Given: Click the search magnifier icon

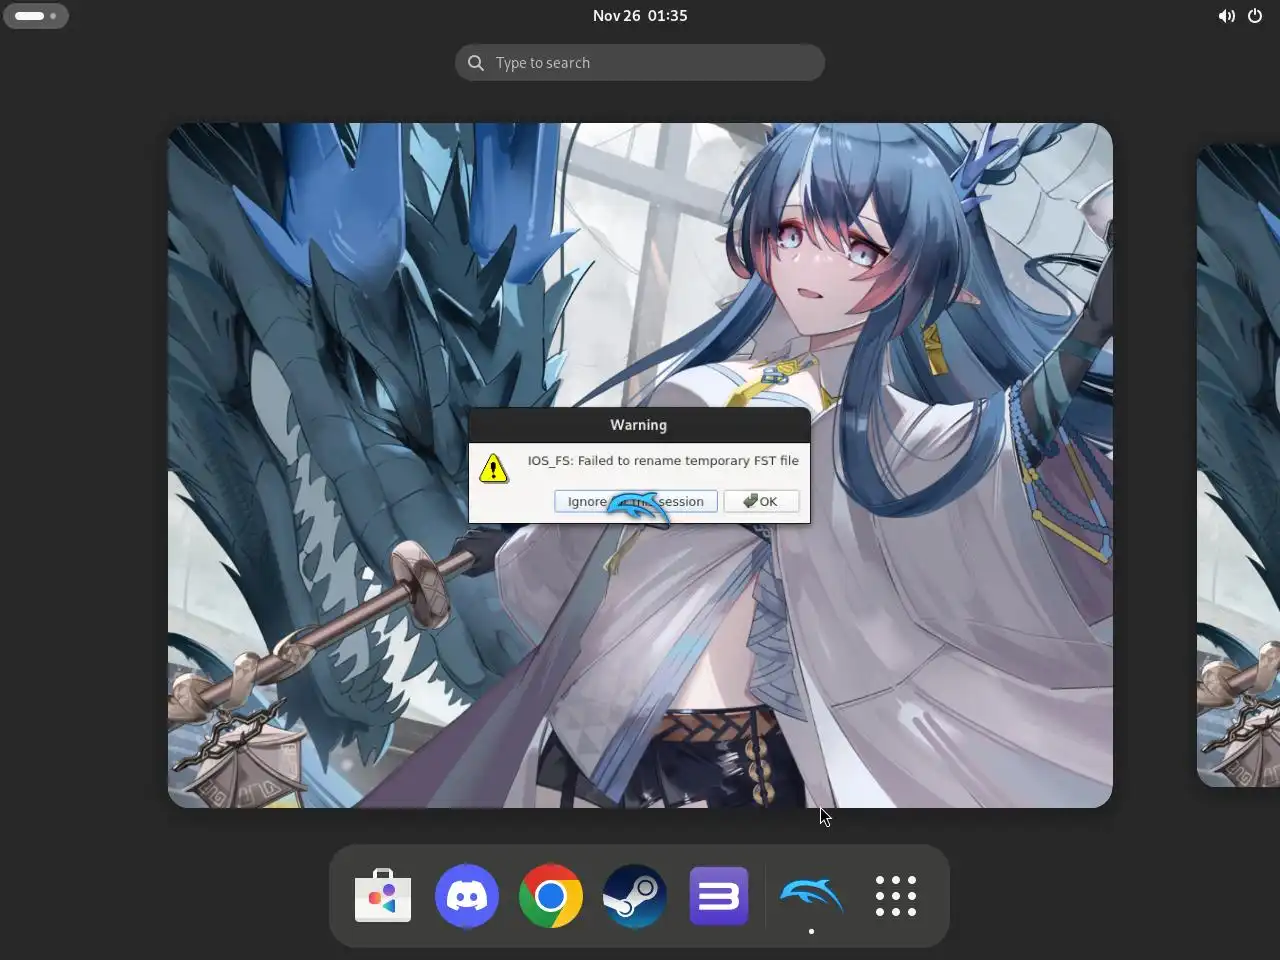Looking at the screenshot, I should click(x=476, y=63).
